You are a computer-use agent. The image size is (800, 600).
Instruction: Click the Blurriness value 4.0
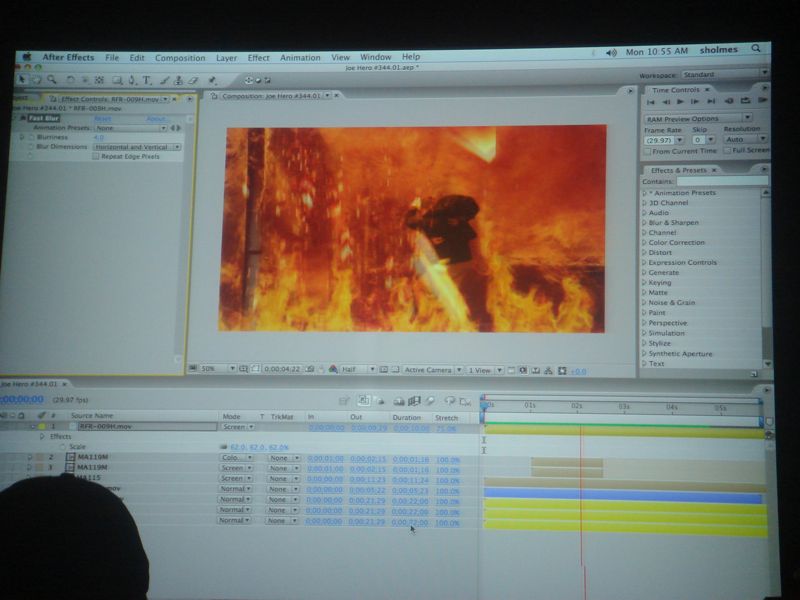(x=98, y=138)
